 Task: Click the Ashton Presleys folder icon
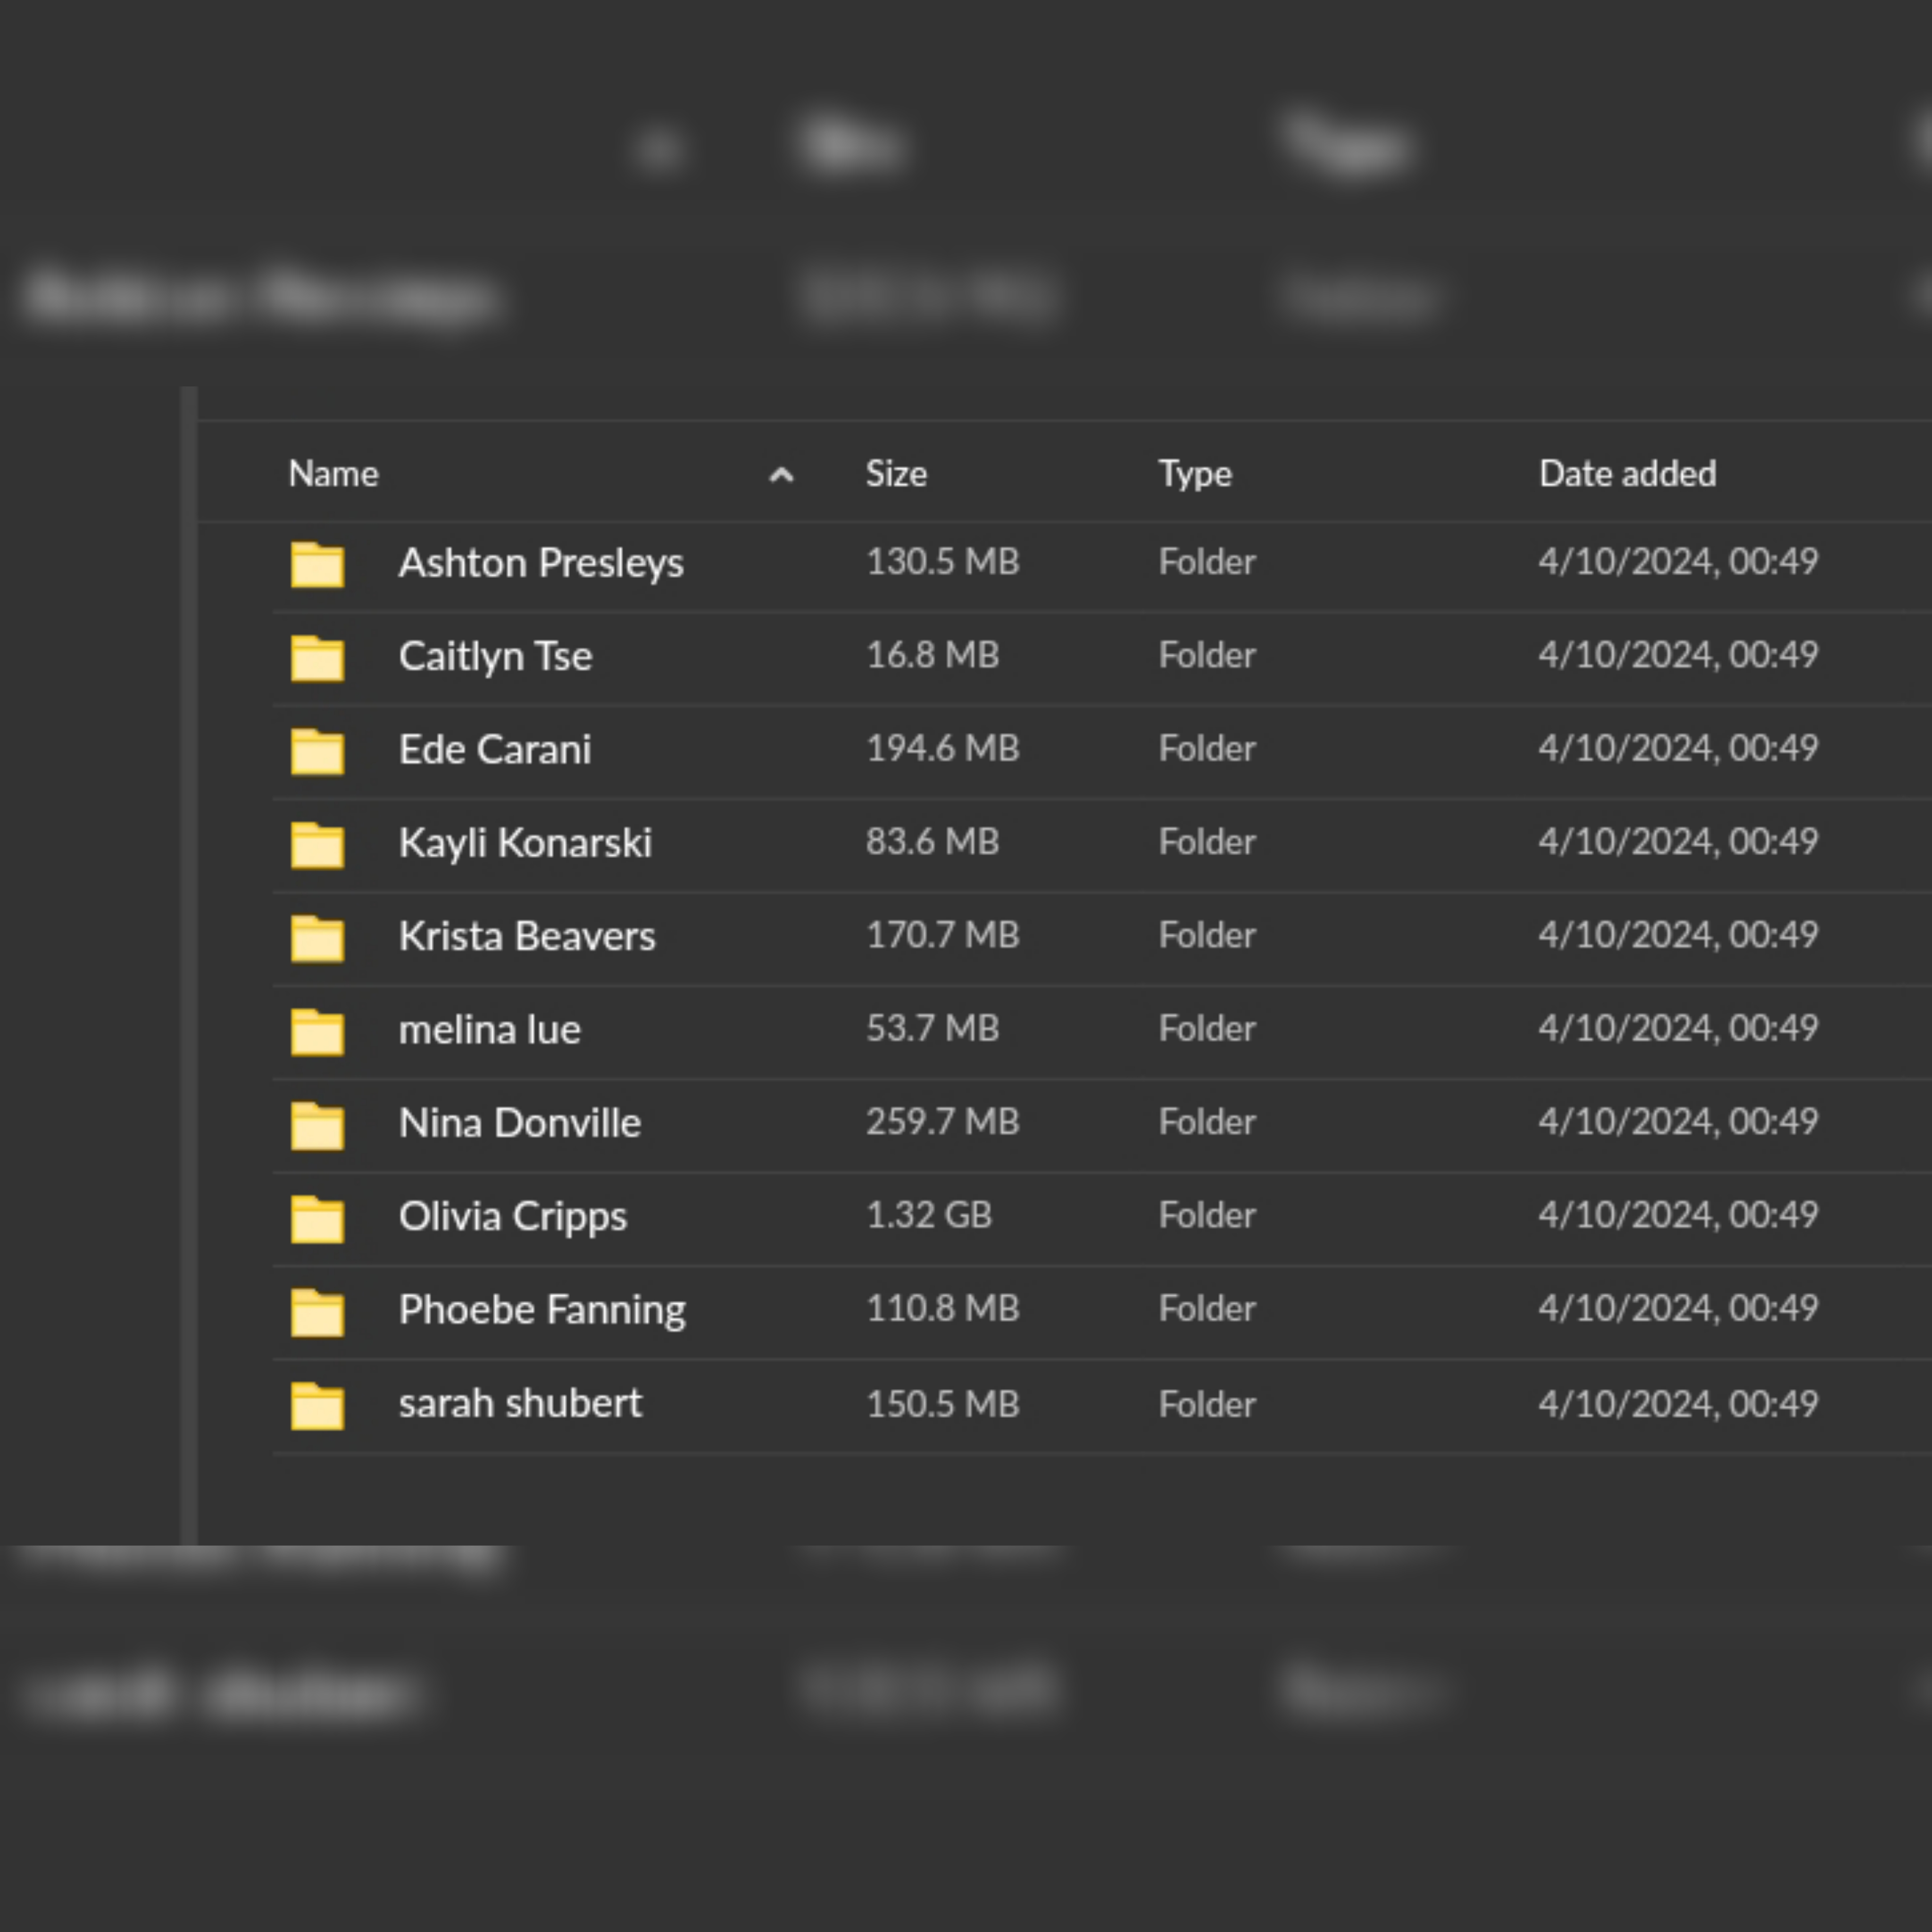[317, 564]
